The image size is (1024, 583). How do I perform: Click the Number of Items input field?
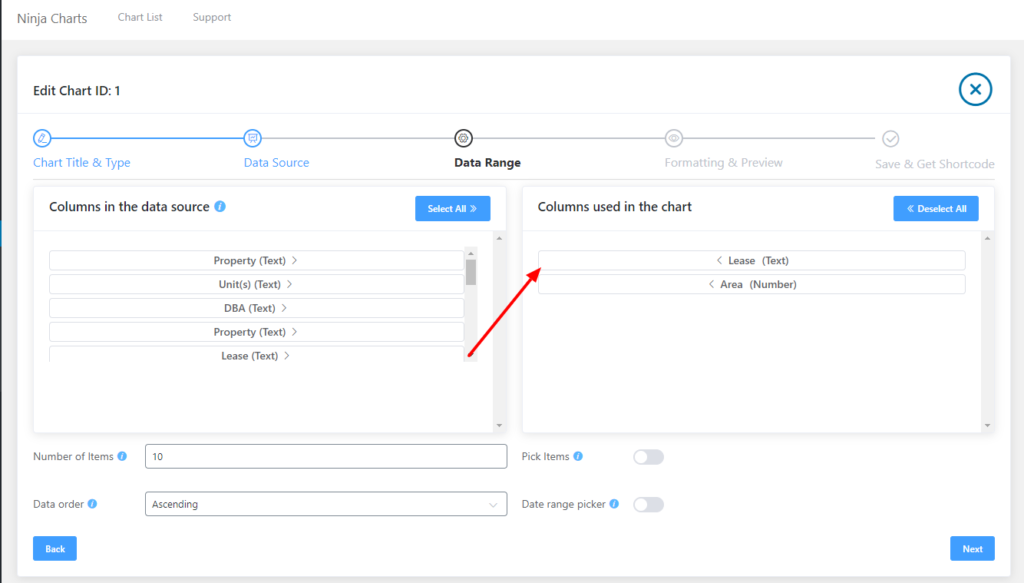325,456
